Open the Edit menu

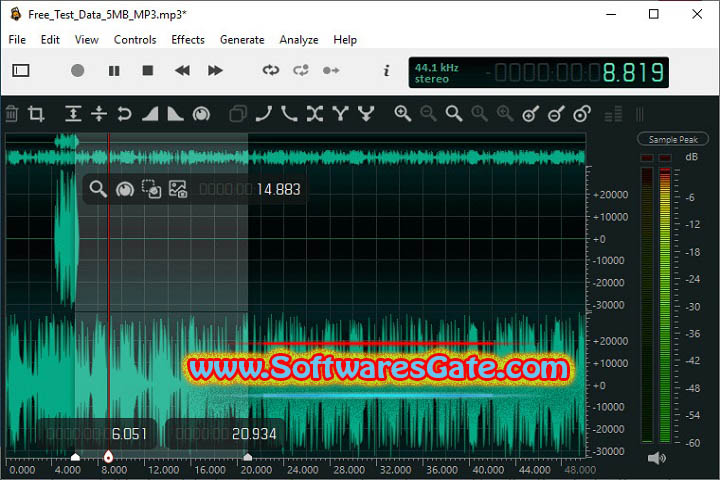pyautogui.click(x=50, y=40)
